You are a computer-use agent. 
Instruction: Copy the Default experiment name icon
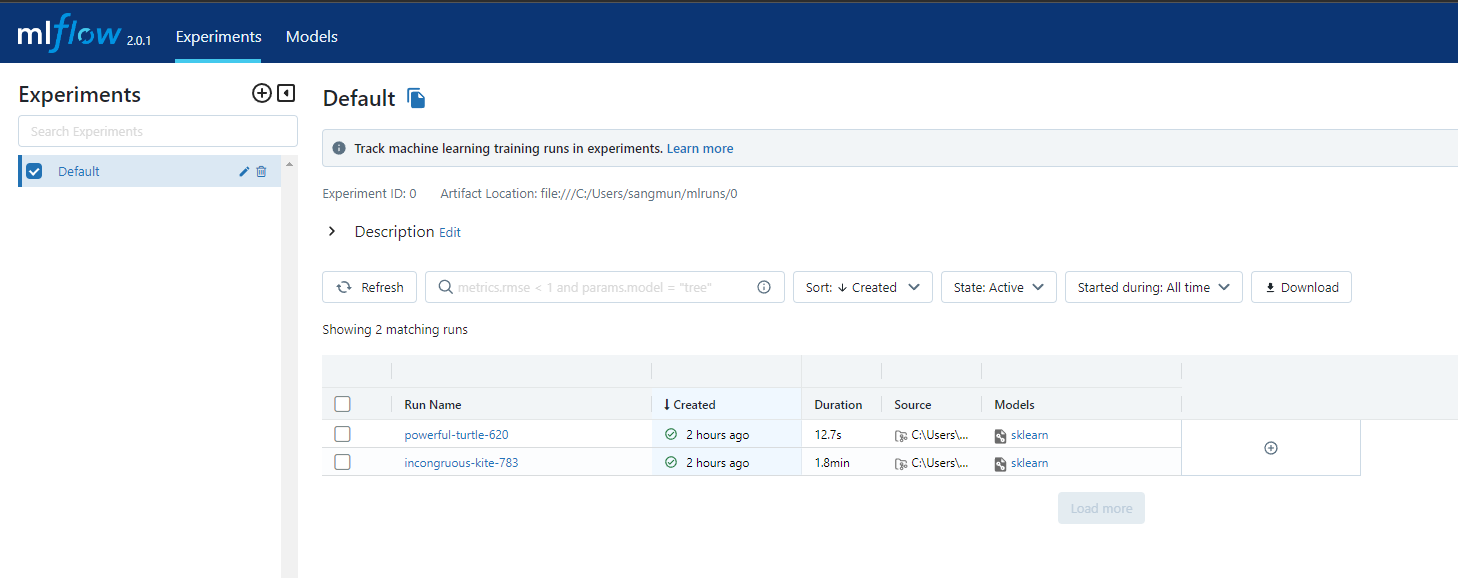pyautogui.click(x=416, y=98)
